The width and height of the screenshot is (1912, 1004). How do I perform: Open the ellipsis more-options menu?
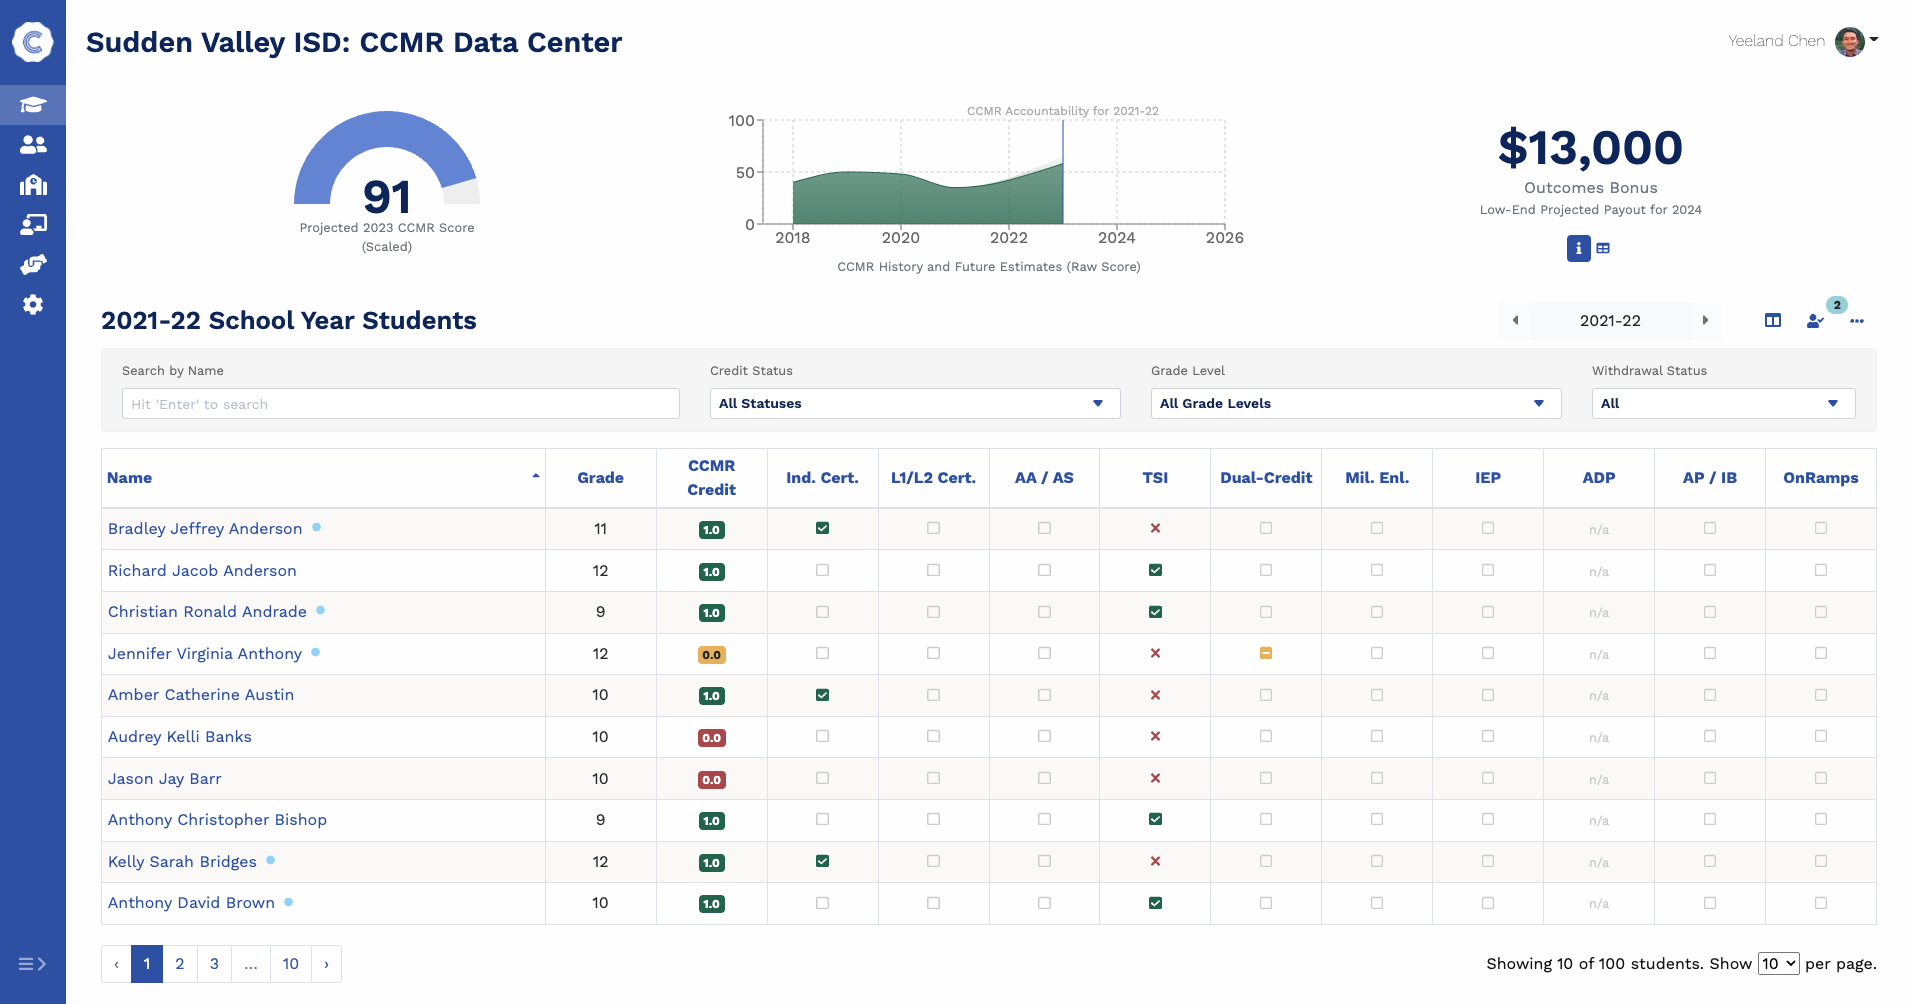1859,322
